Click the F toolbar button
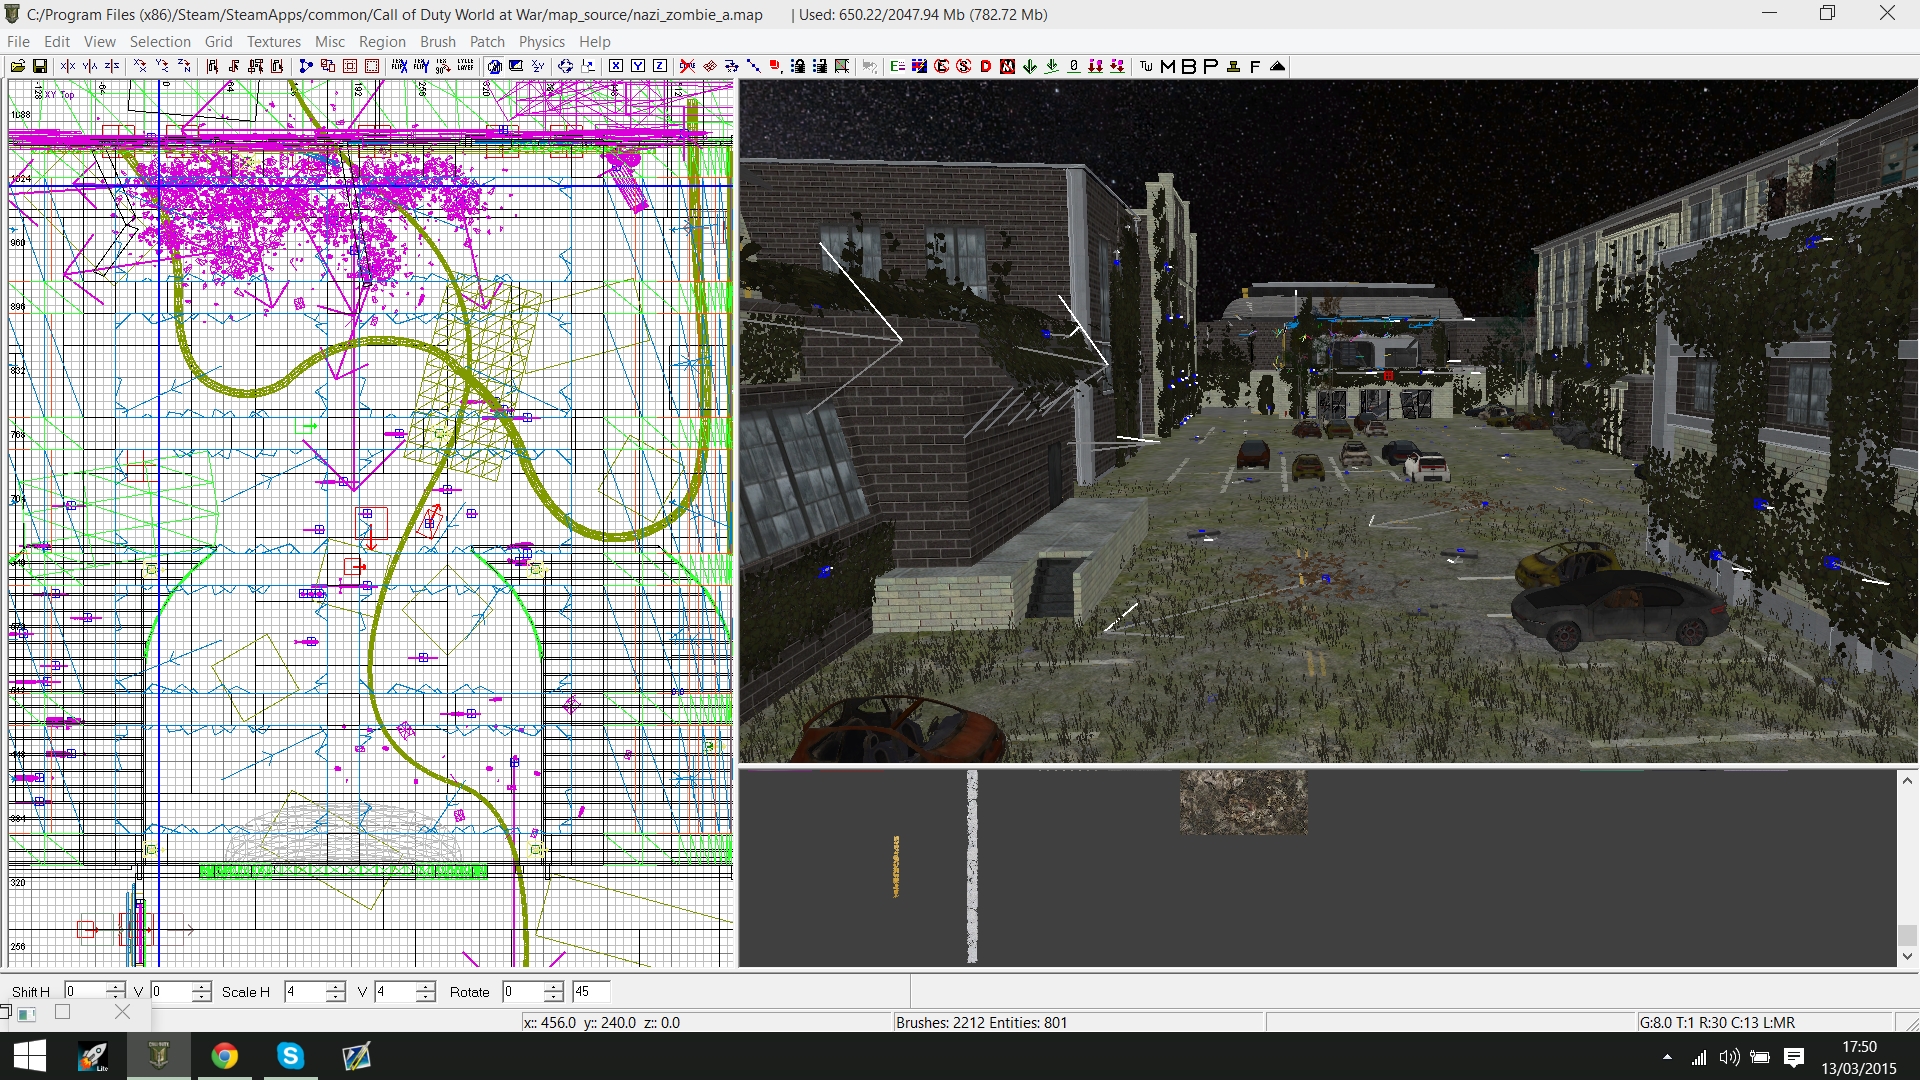Viewport: 1920px width, 1080px height. click(1255, 66)
